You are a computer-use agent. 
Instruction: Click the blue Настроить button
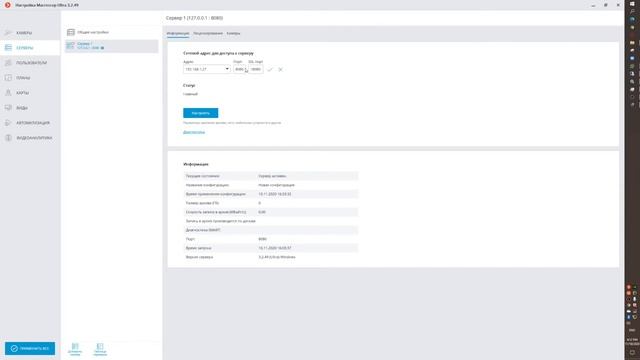(200, 113)
